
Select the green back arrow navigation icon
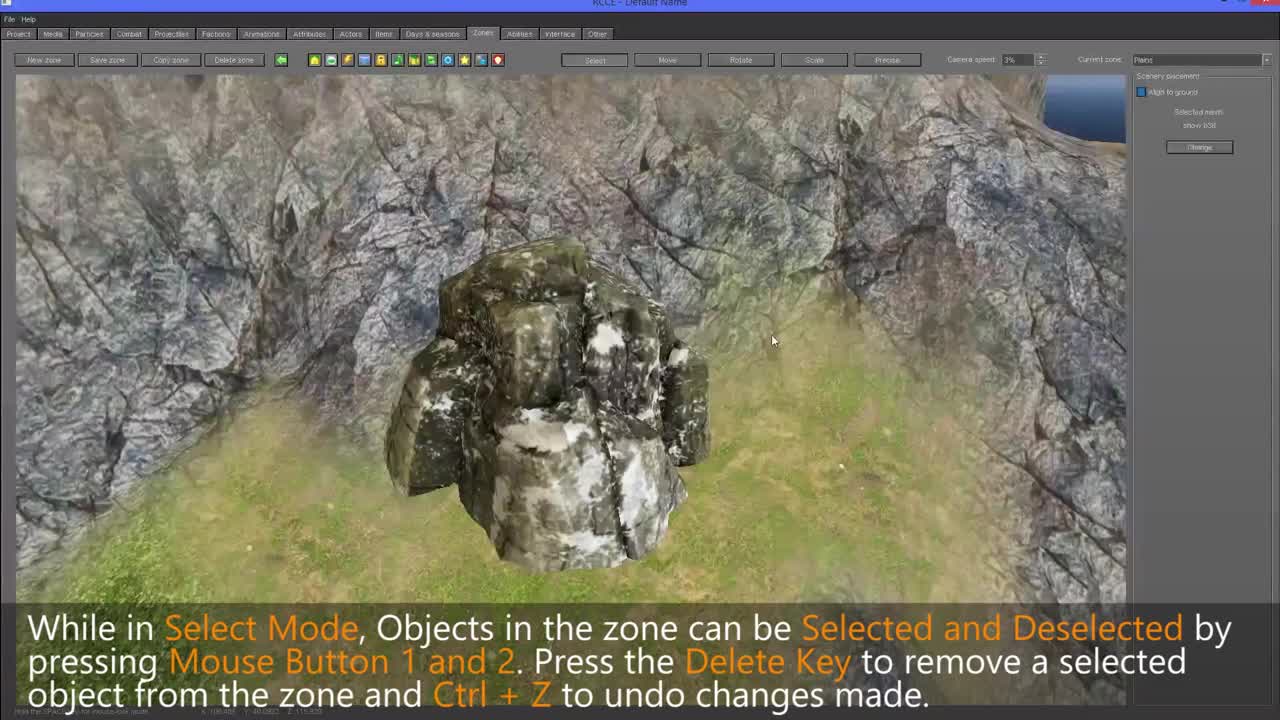pyautogui.click(x=281, y=60)
